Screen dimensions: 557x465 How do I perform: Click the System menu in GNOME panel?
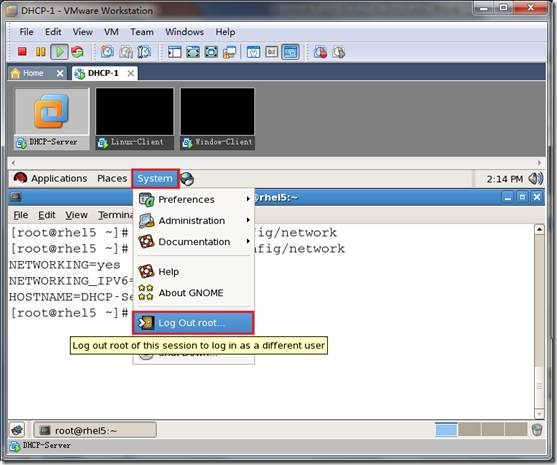coord(155,178)
